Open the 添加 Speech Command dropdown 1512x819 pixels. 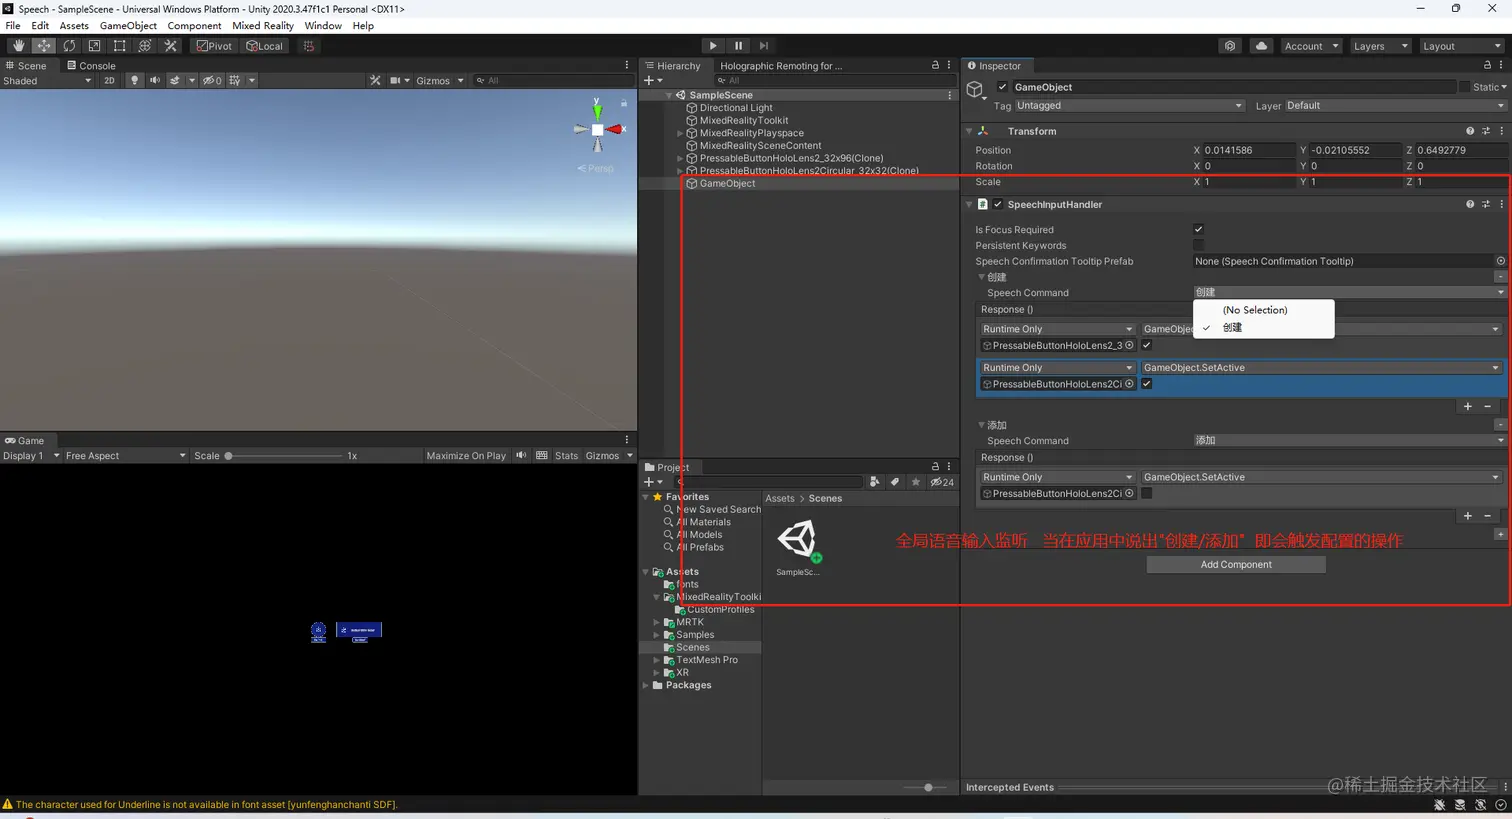pyautogui.click(x=1349, y=440)
